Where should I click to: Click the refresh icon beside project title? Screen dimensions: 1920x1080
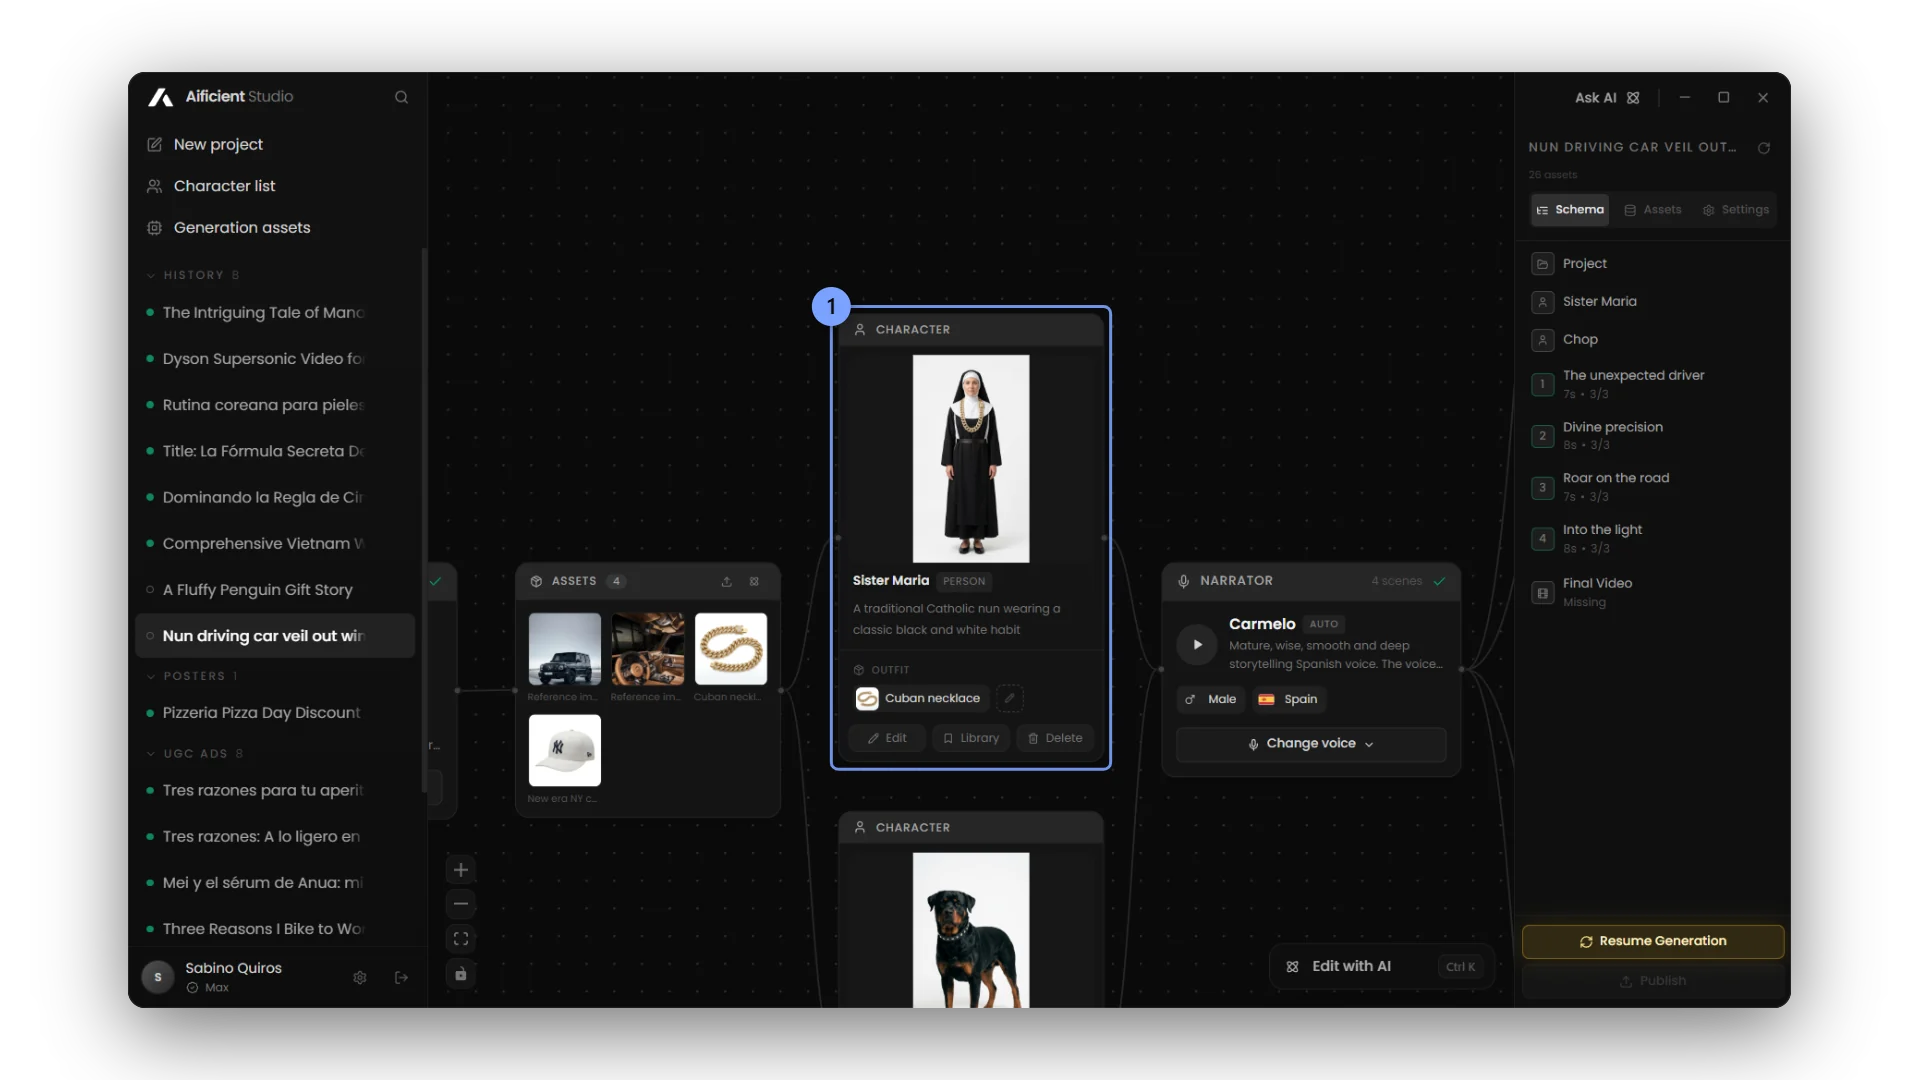(1764, 148)
